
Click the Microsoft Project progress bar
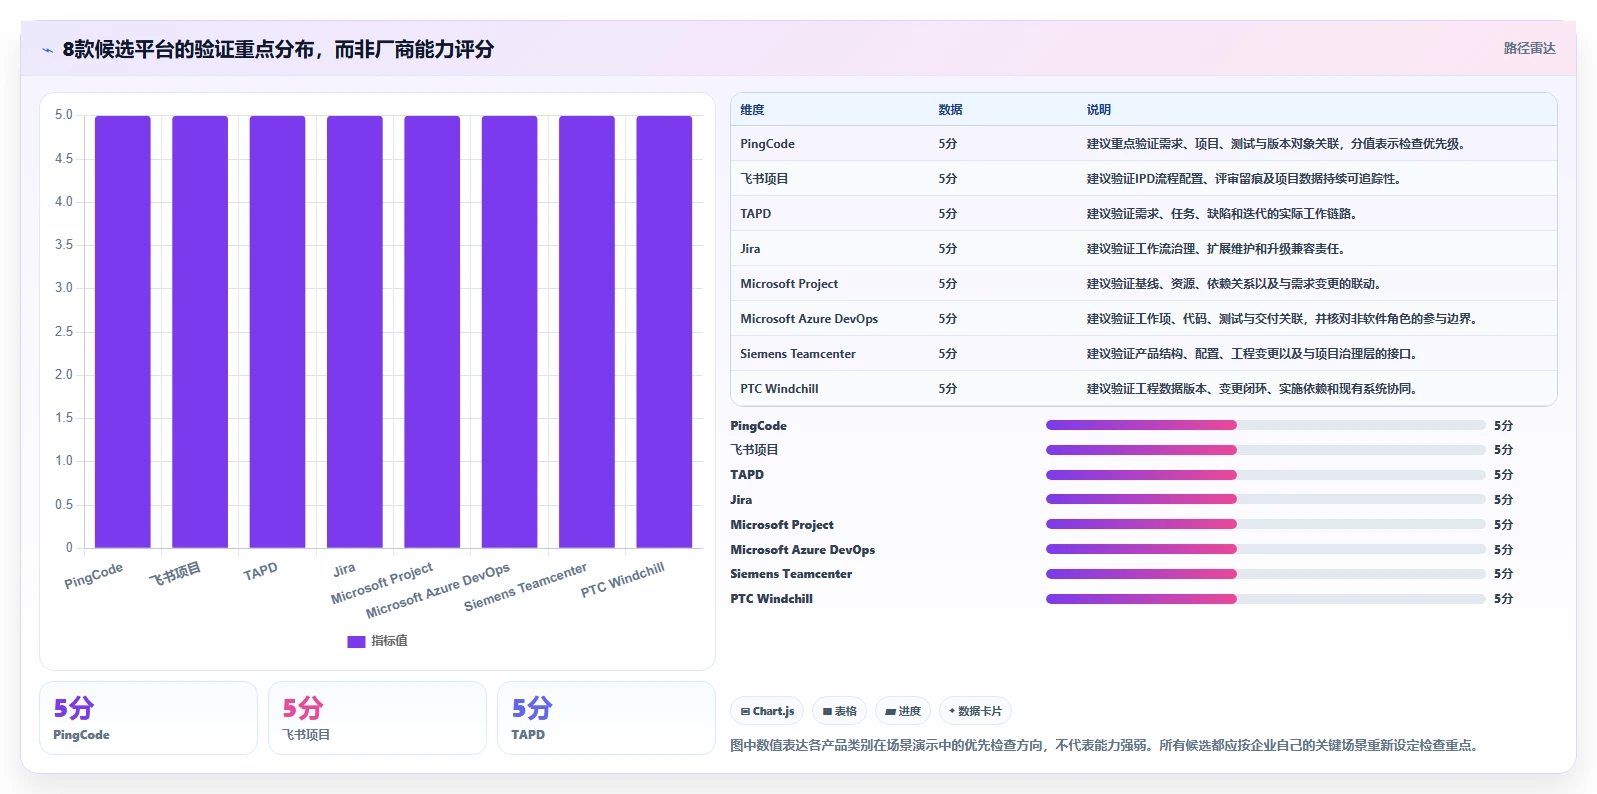click(1265, 524)
